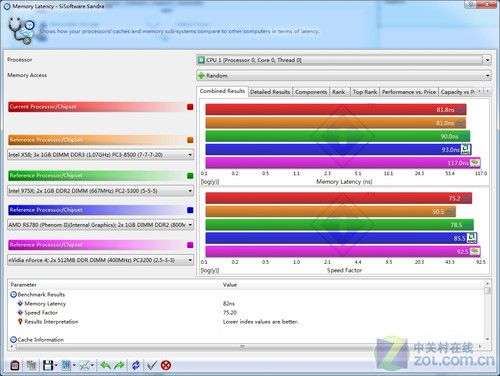Open the Random Memory Access dropdown
The height and width of the screenshot is (376, 500).
click(x=344, y=76)
